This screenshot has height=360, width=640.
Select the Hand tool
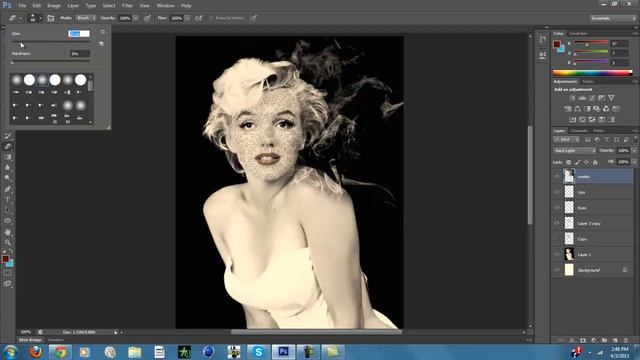pos(8,232)
